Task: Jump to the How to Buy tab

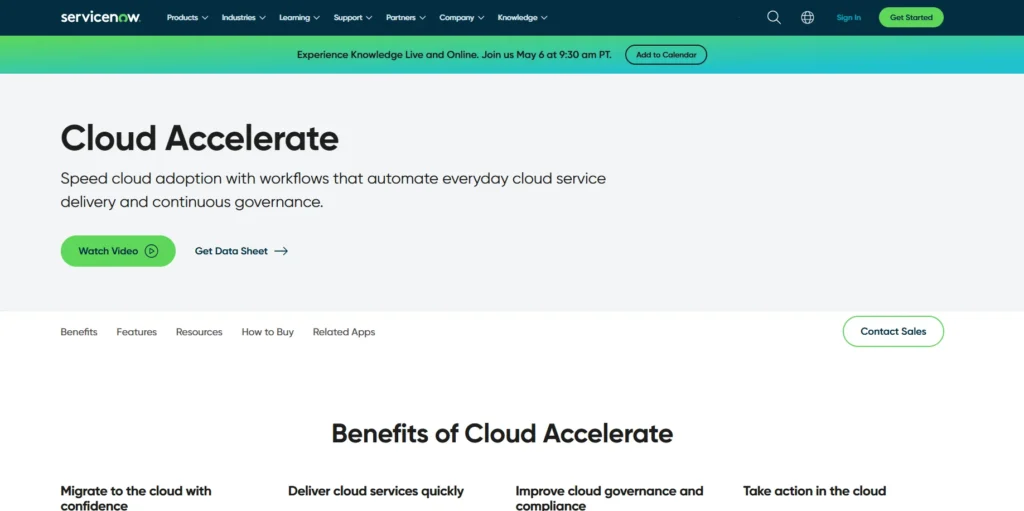Action: coord(268,332)
